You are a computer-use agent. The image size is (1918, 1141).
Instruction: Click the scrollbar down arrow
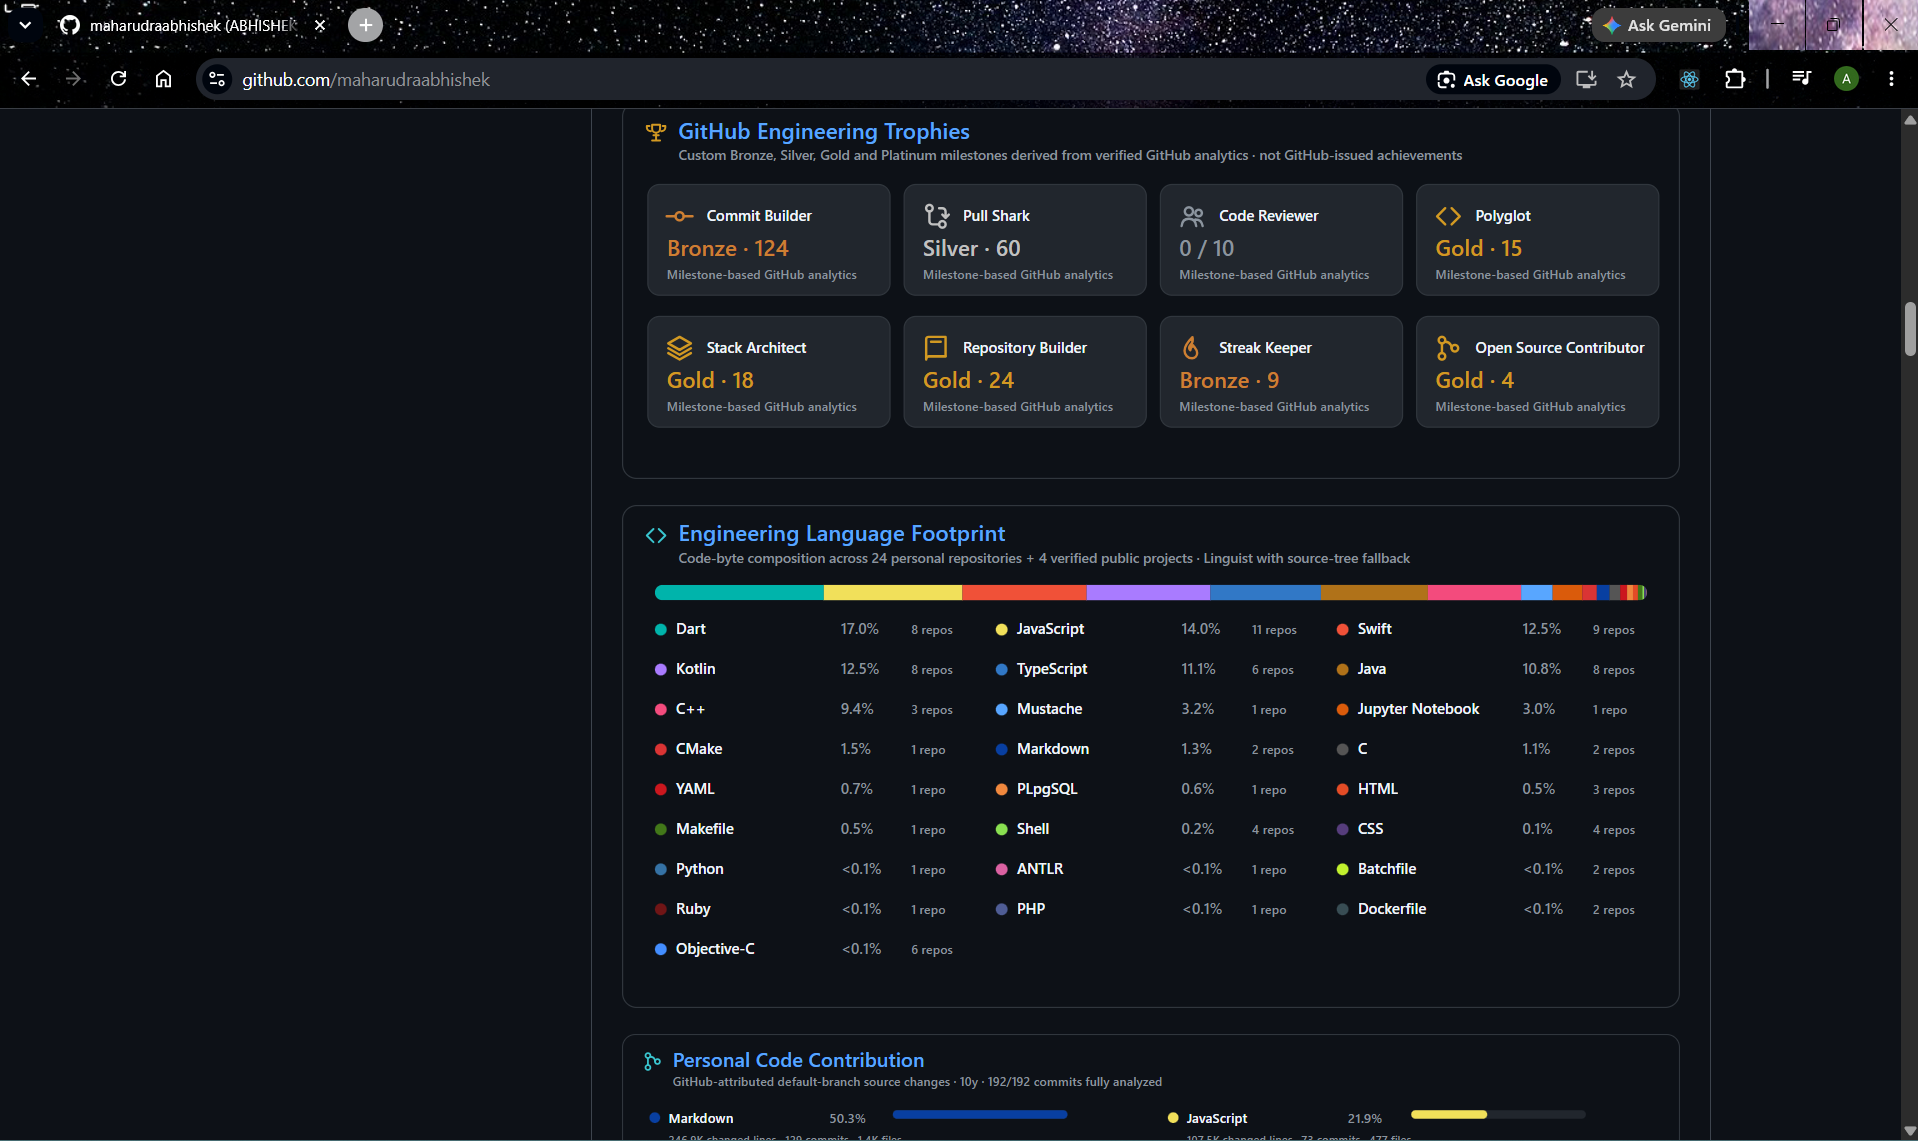click(1910, 1131)
